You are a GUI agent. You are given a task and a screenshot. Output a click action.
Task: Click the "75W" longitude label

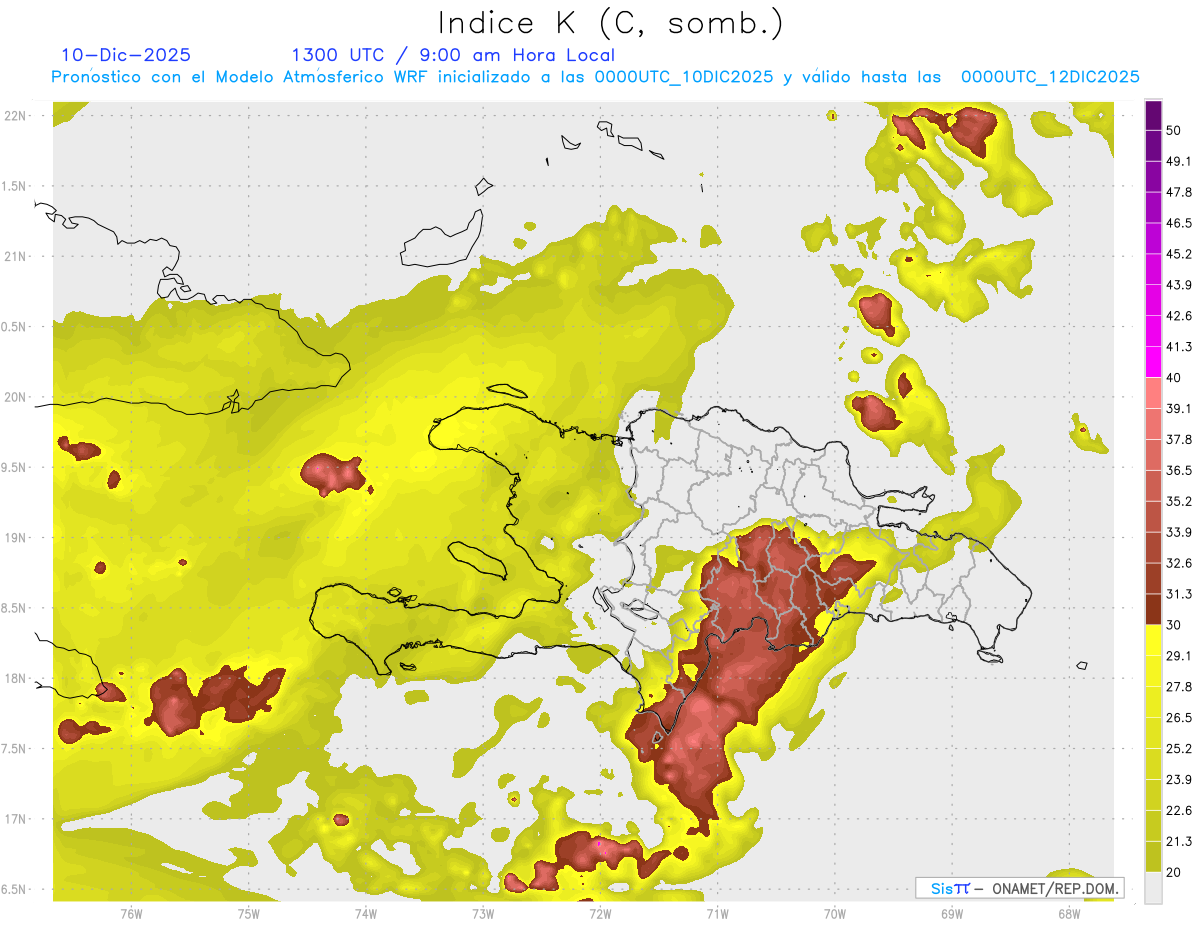click(249, 913)
